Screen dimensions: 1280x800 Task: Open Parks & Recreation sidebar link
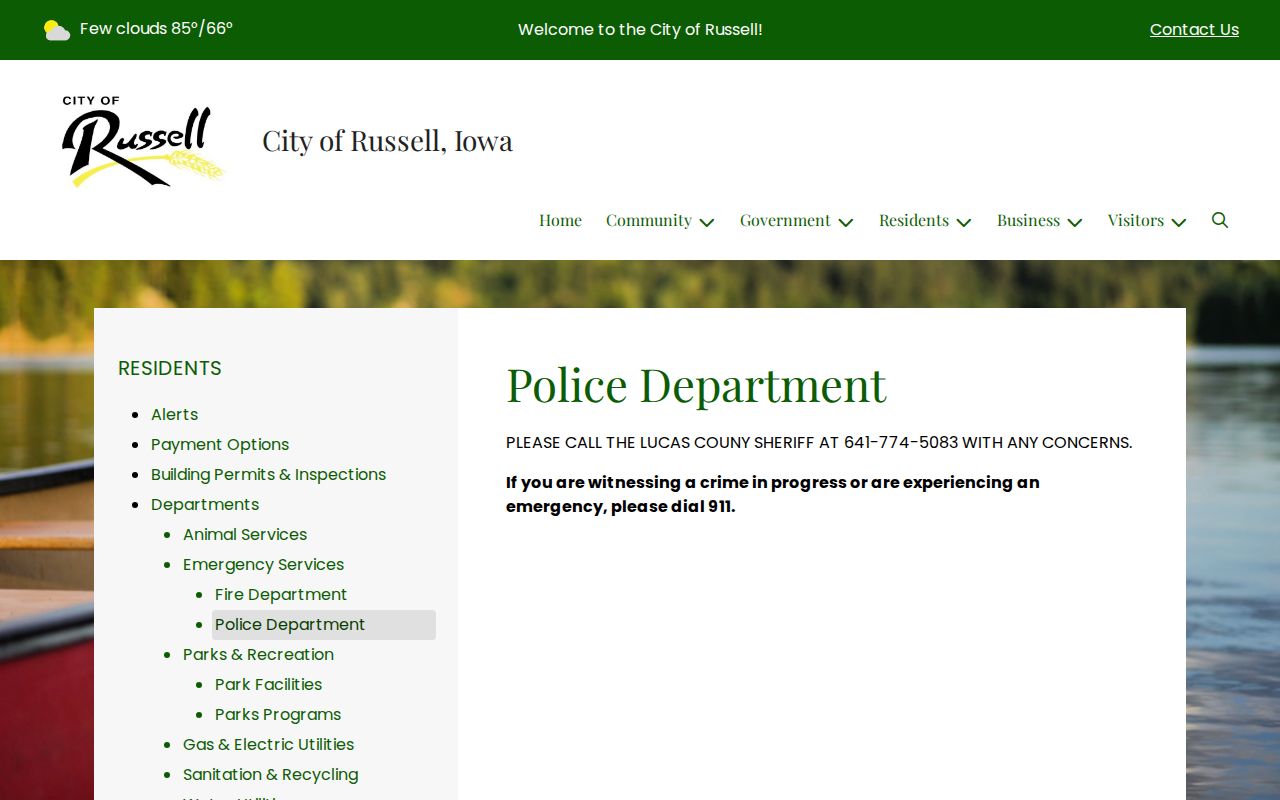pyautogui.click(x=258, y=654)
